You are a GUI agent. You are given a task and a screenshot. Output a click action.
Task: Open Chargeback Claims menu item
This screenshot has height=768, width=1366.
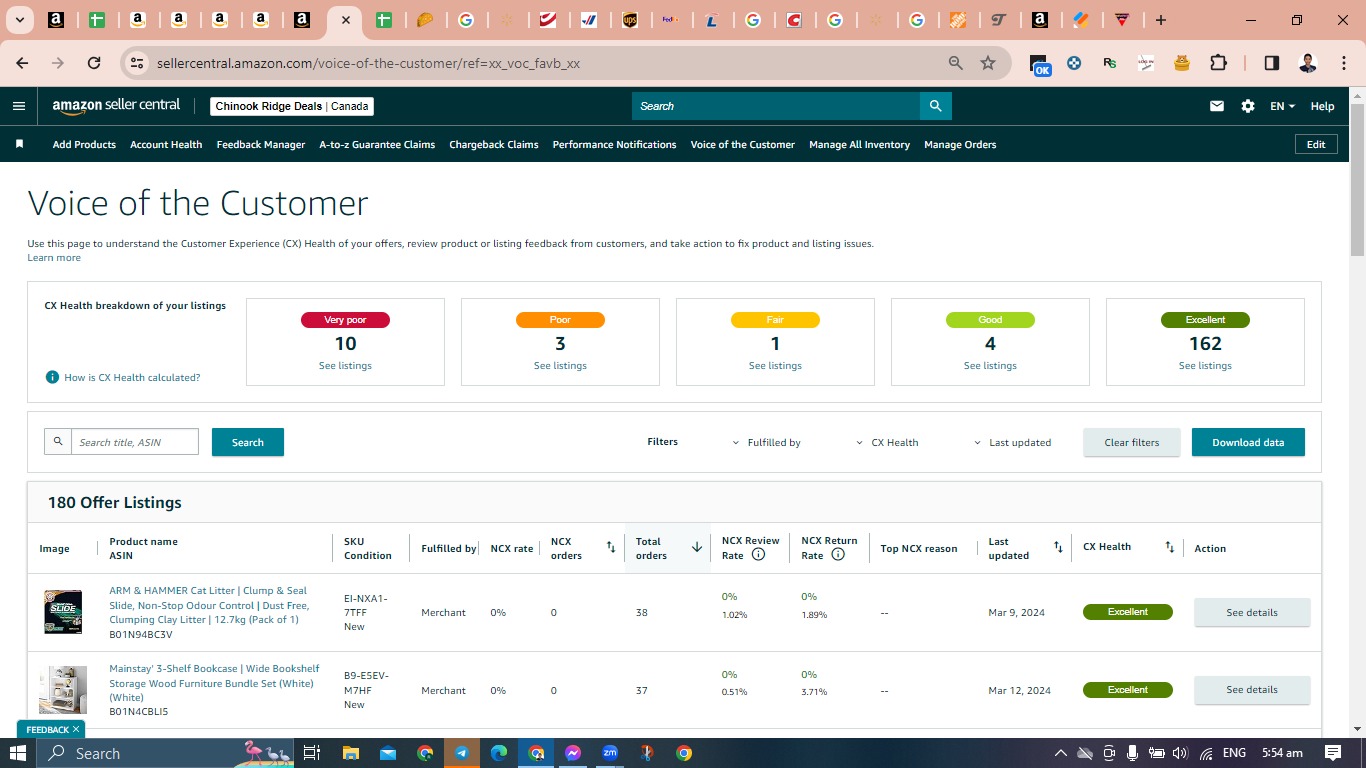(494, 144)
